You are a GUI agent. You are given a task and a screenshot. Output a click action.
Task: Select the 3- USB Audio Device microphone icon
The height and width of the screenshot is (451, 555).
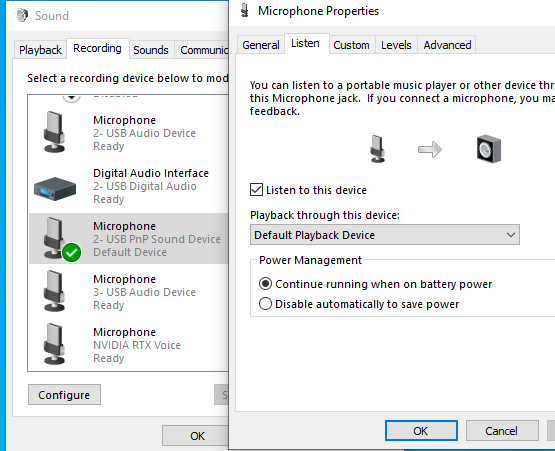click(x=54, y=291)
